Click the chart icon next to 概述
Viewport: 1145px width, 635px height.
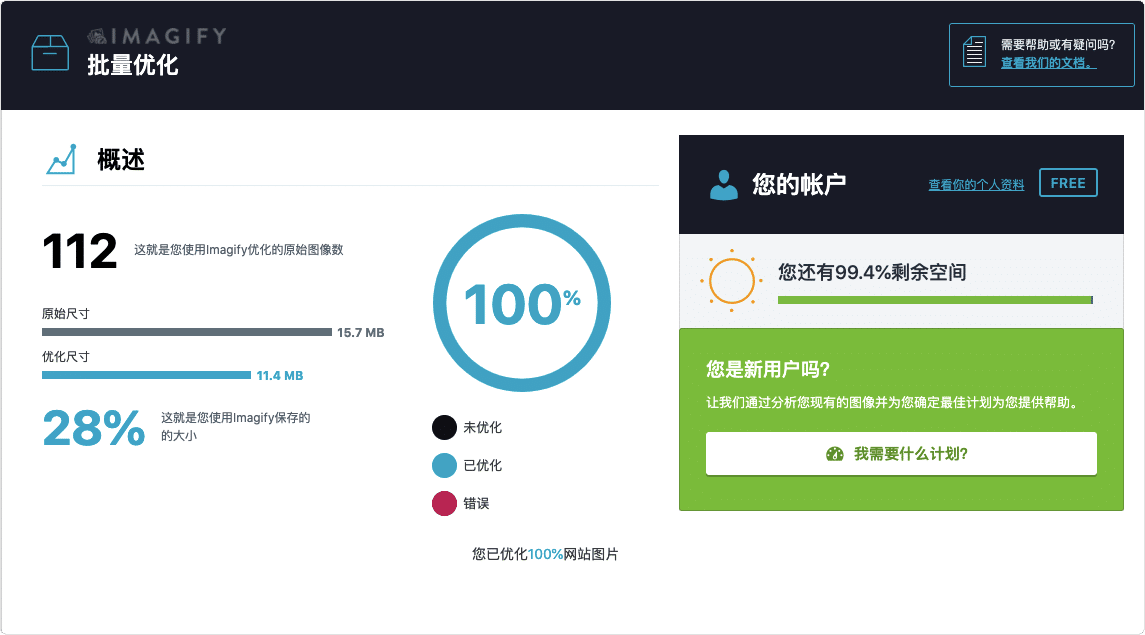[x=61, y=159]
